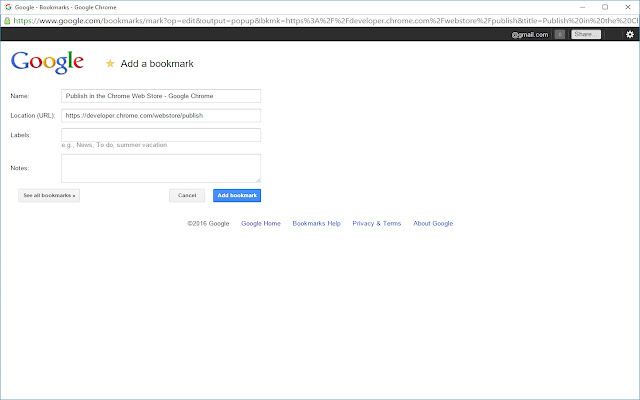Click the Google logo
640x400 pixels.
pos(47,62)
